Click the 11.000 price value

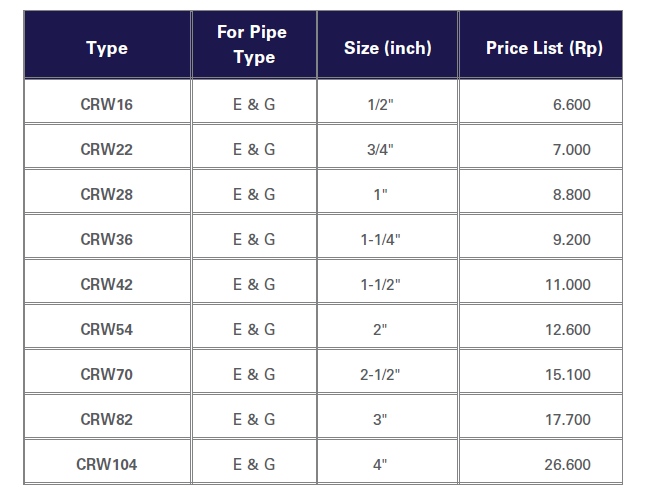coord(568,284)
